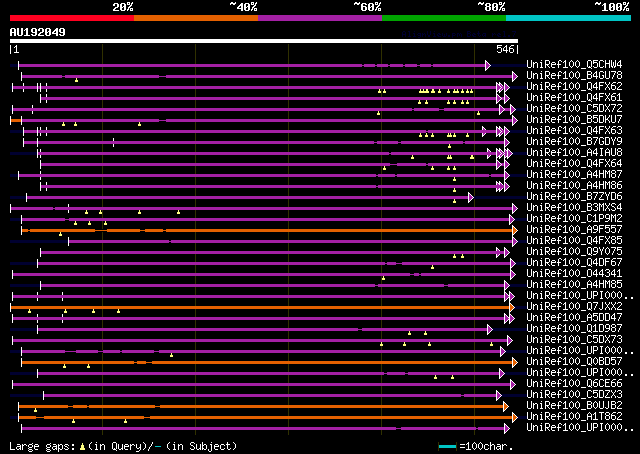Open hit UniRef100_Q1D987
Screen dimensions: 640x454
coord(574,329)
